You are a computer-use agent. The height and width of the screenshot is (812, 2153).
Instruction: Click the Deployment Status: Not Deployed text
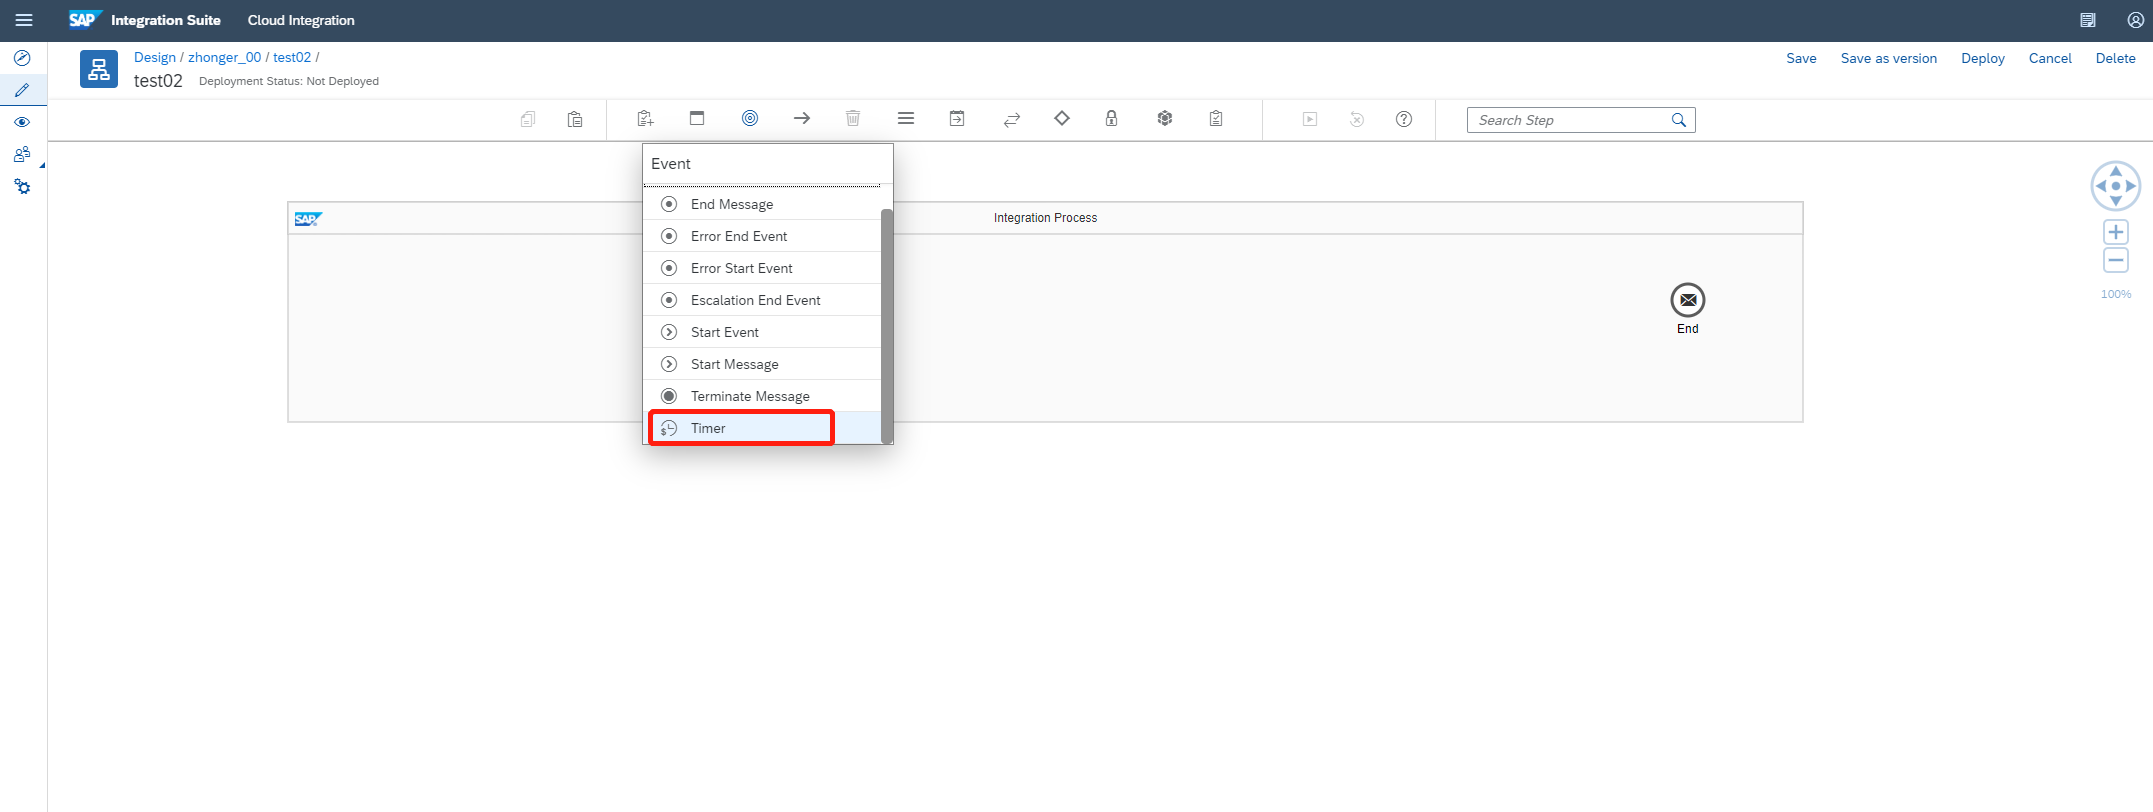point(289,81)
